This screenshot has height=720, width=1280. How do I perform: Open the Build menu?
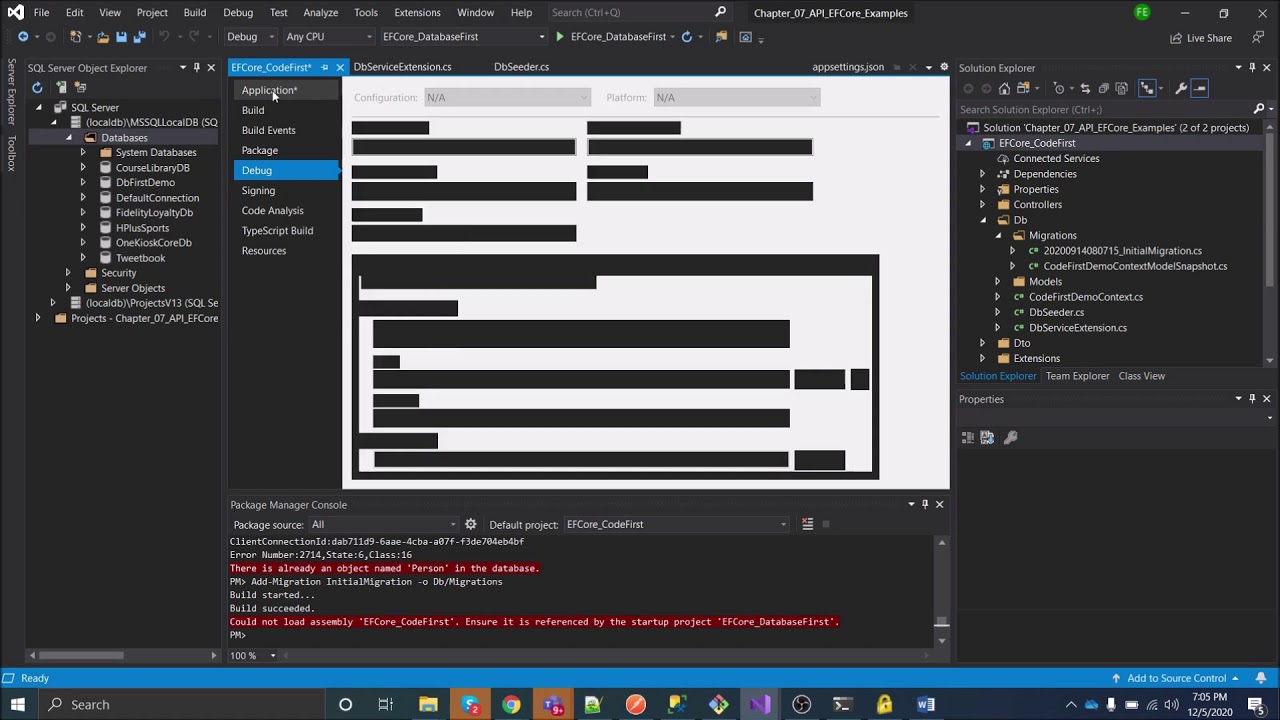(x=195, y=12)
